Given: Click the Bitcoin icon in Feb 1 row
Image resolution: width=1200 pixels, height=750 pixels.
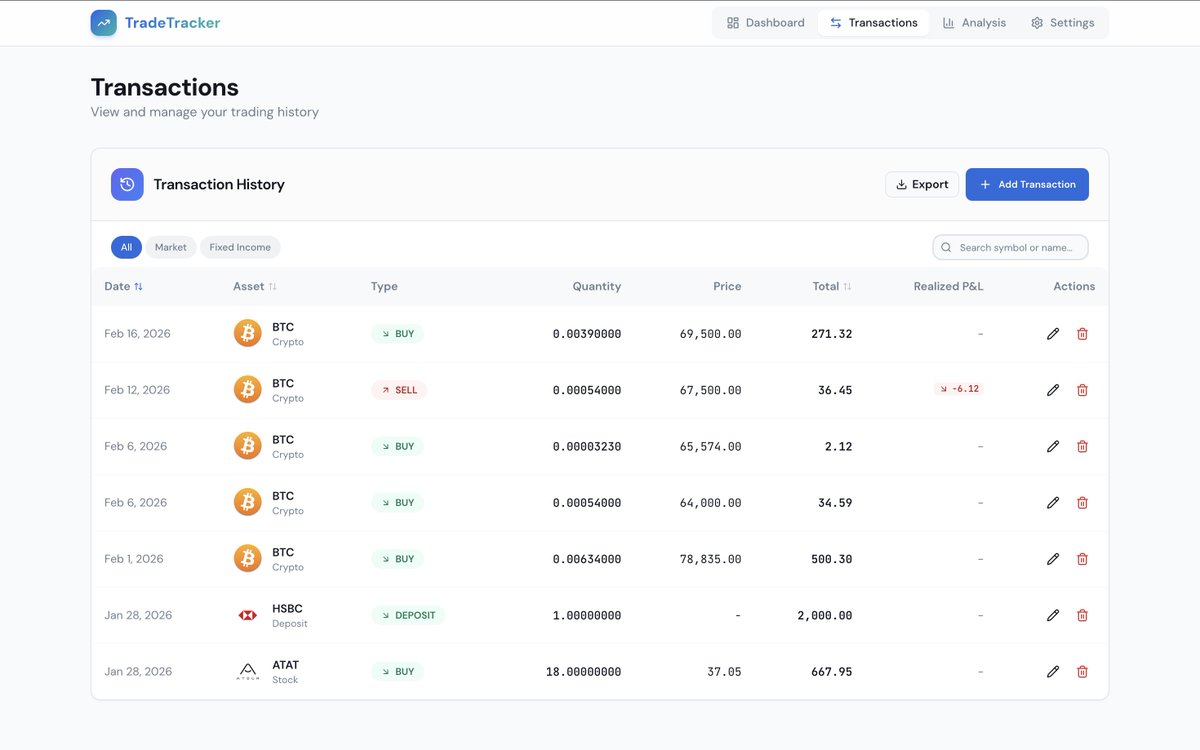Looking at the screenshot, I should pyautogui.click(x=247, y=559).
